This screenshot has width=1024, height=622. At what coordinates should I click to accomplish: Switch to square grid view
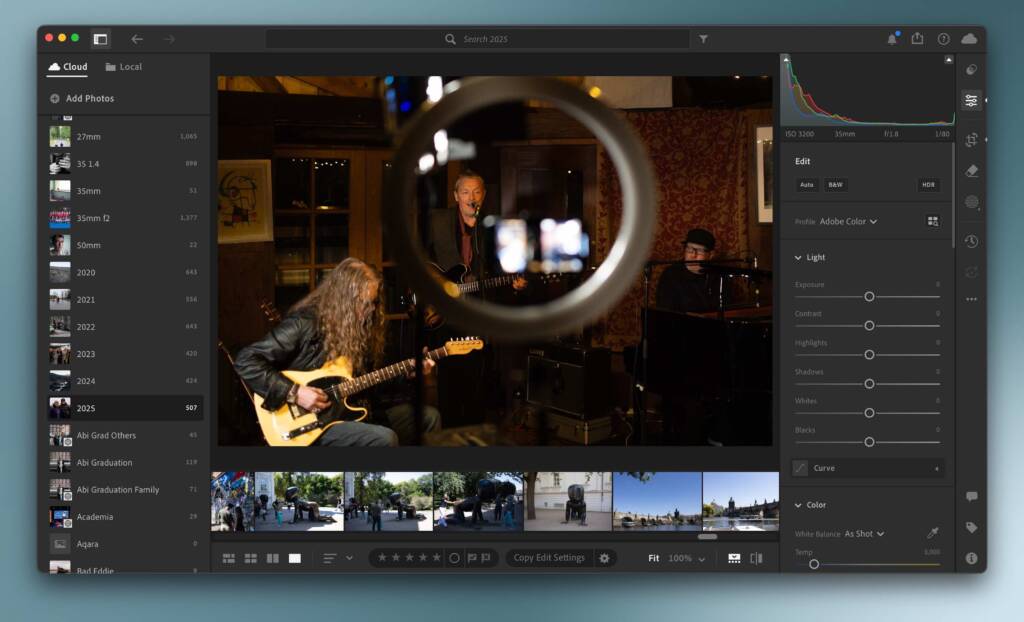click(x=251, y=558)
